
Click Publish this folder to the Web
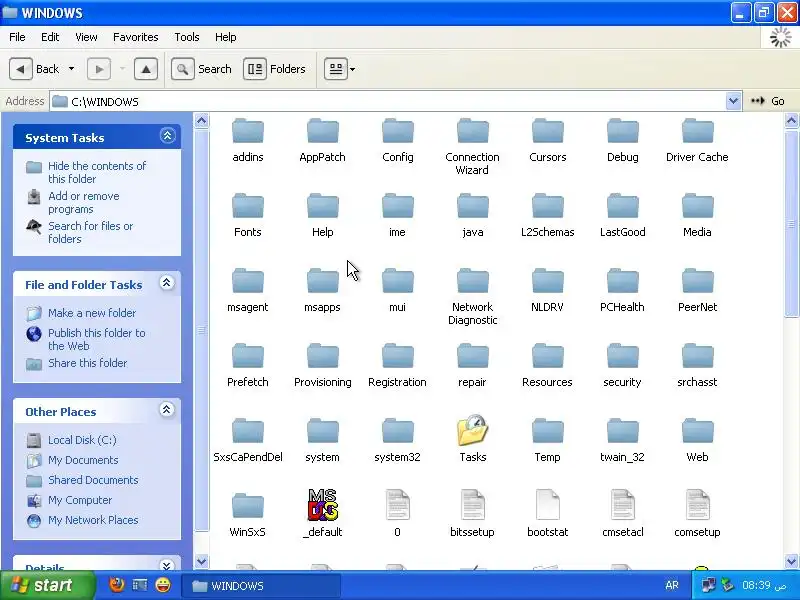point(97,339)
